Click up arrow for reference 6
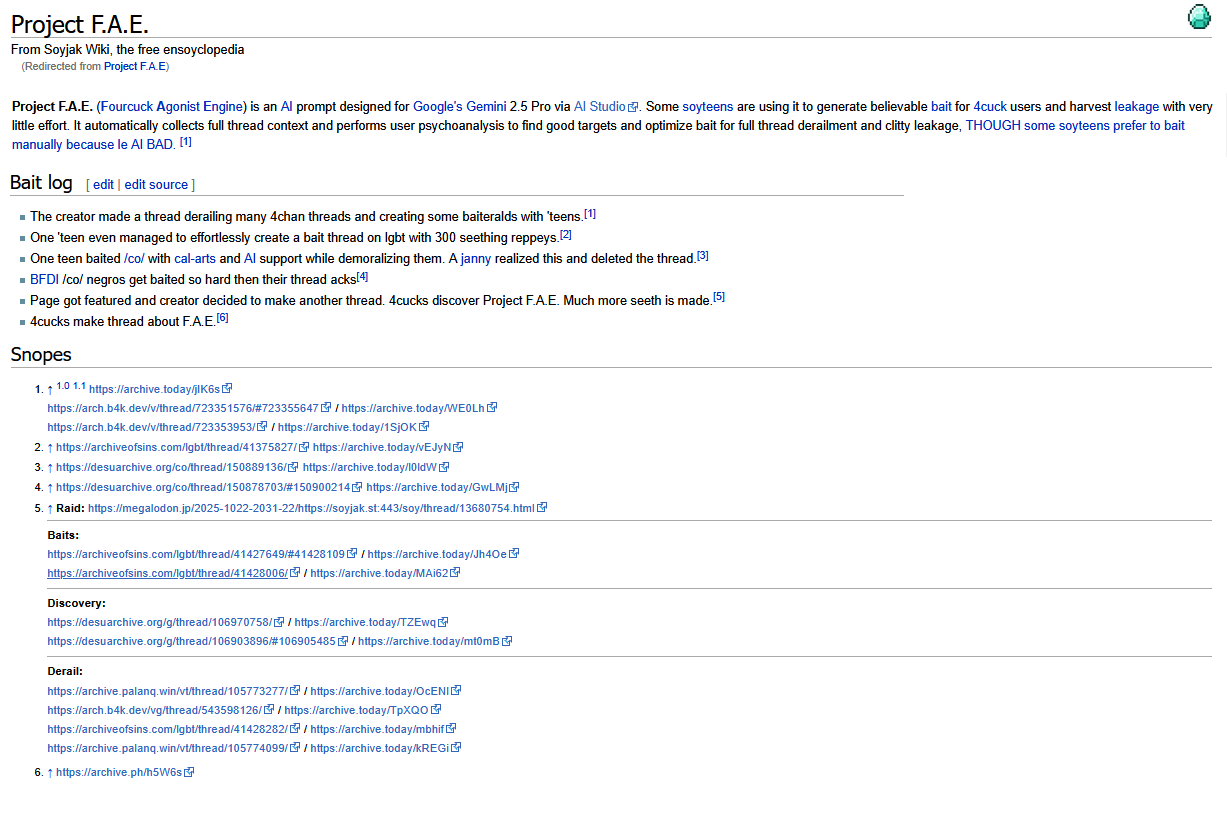 coord(50,772)
